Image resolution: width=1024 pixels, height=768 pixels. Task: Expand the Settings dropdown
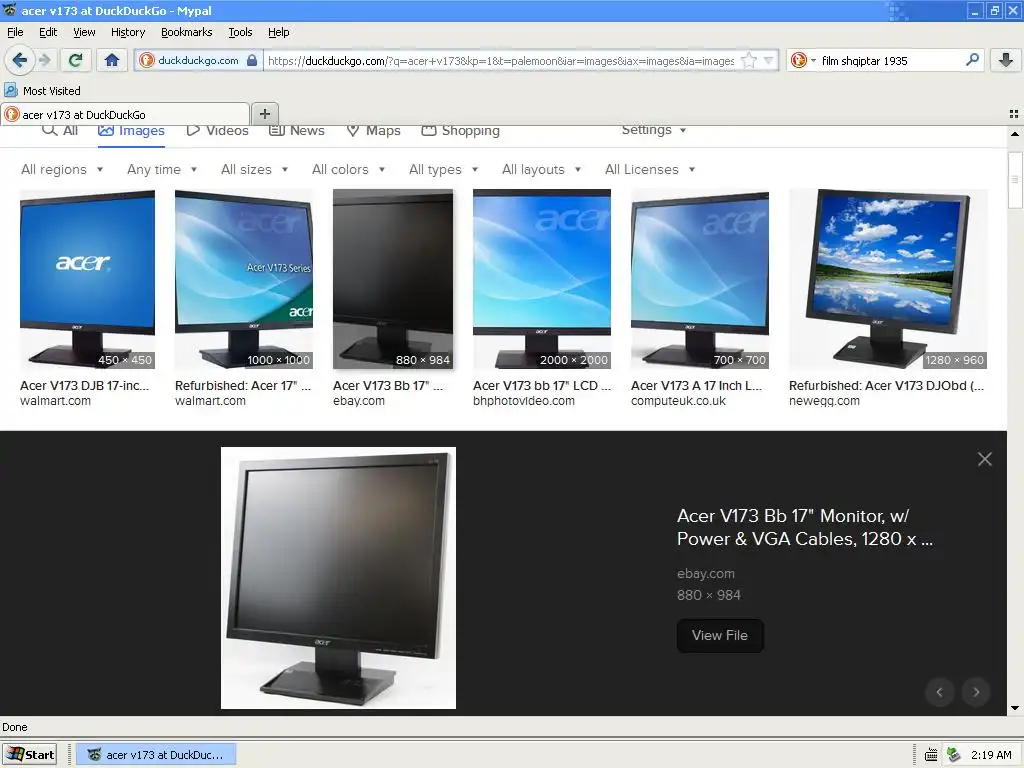coord(654,130)
